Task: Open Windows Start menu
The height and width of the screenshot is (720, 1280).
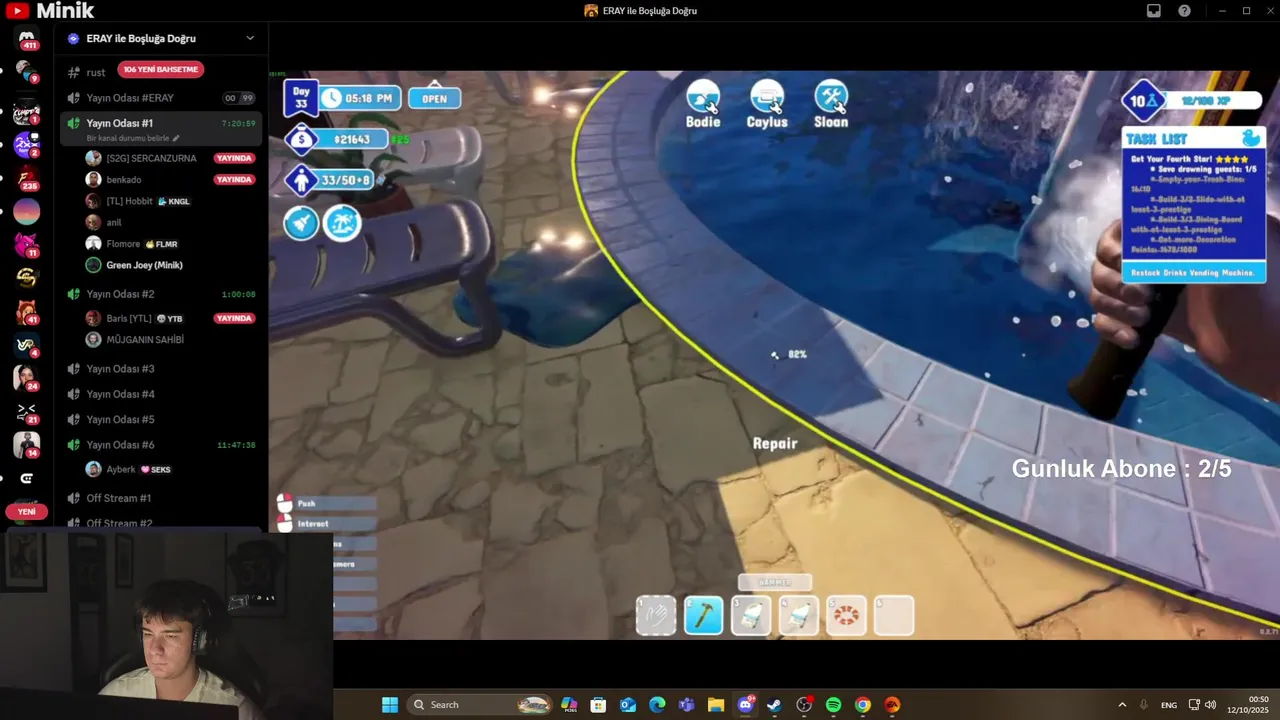Action: tap(390, 705)
